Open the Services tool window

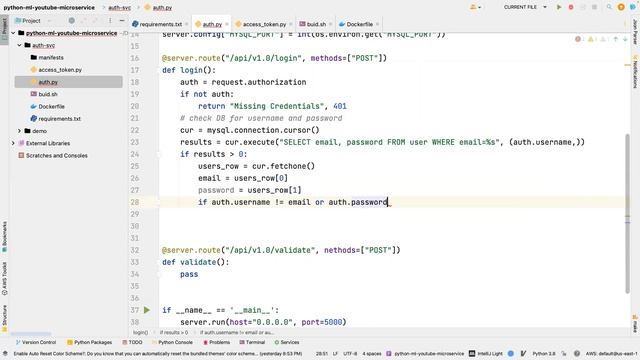[x=287, y=342]
